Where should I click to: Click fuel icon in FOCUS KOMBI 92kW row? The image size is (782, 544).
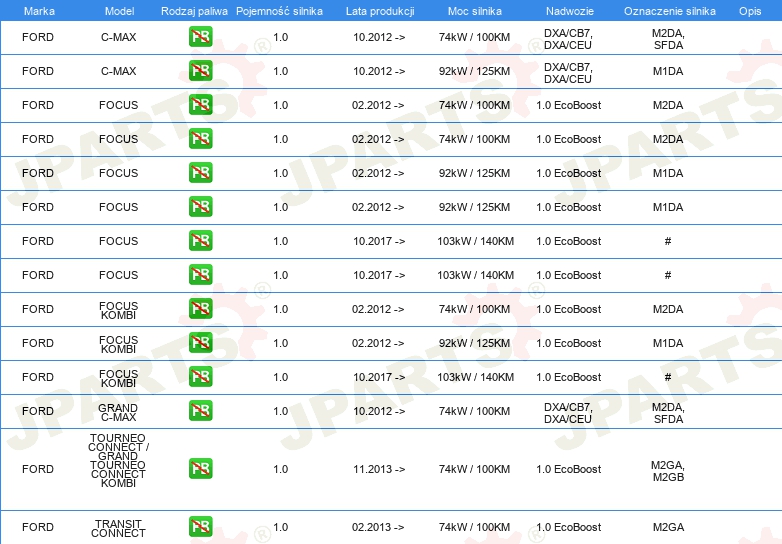[x=200, y=343]
